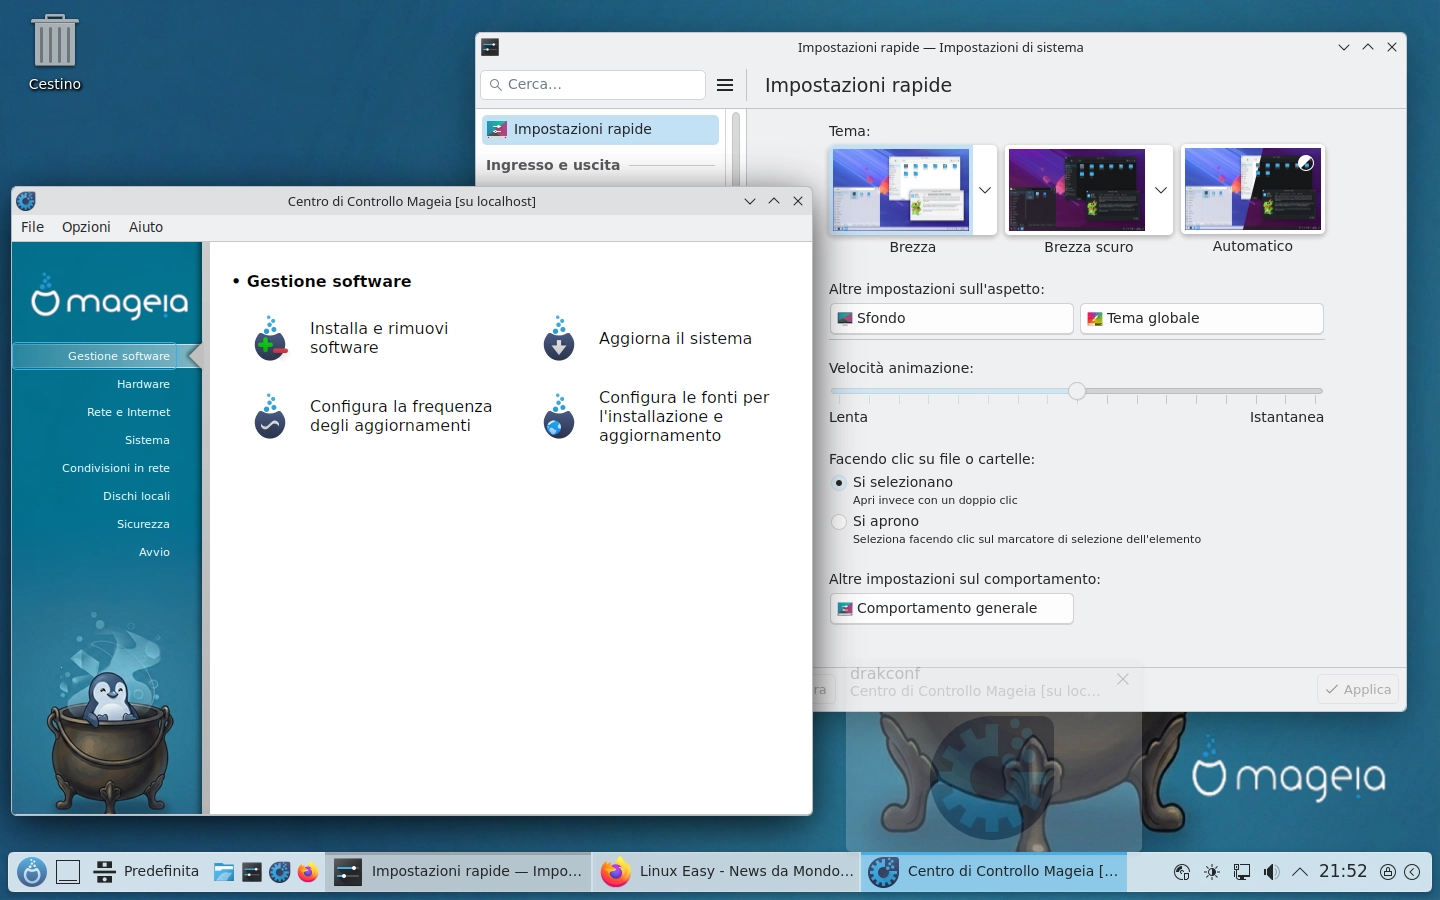
Task: Open Mageia application launcher in taskbar
Action: click(x=32, y=872)
